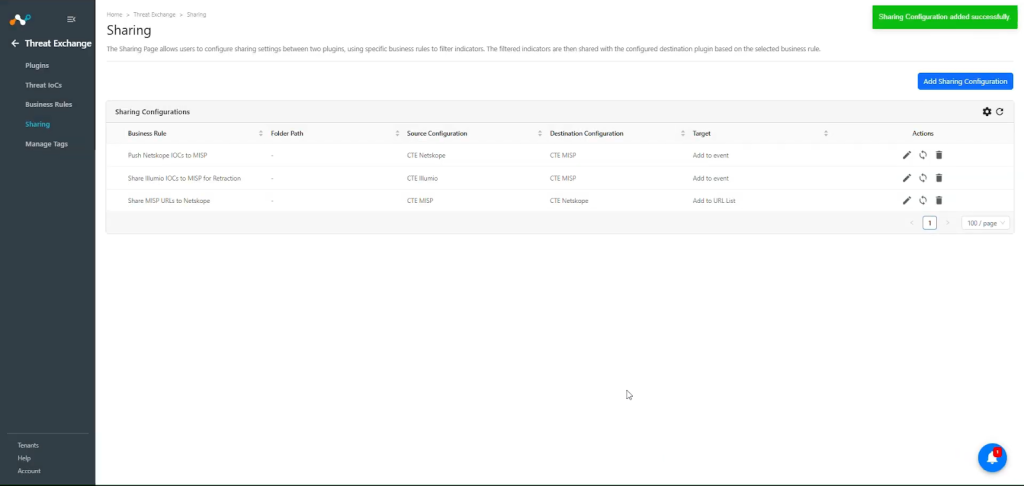Sort by Folder Path column
The image size is (1024, 486).
(397, 133)
